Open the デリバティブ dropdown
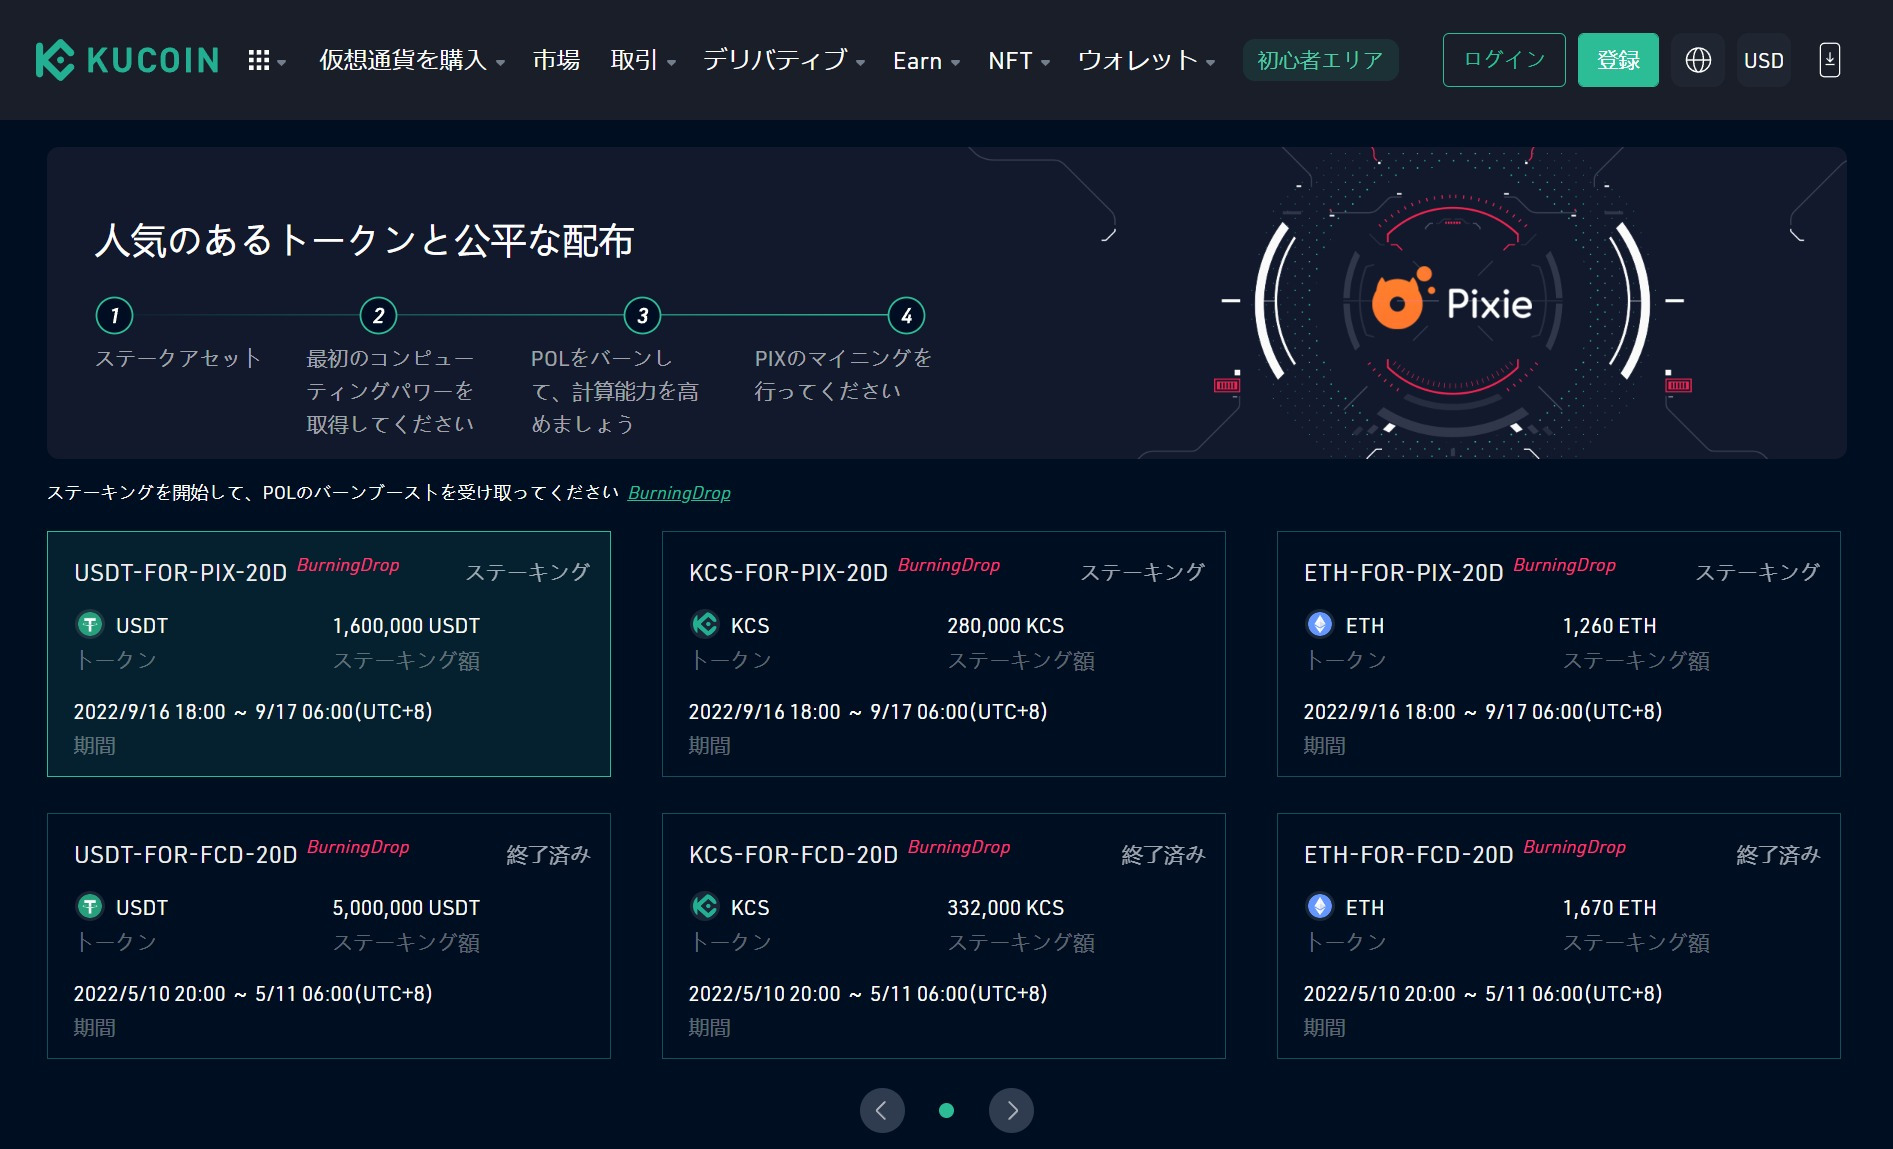1893x1149 pixels. (x=777, y=60)
